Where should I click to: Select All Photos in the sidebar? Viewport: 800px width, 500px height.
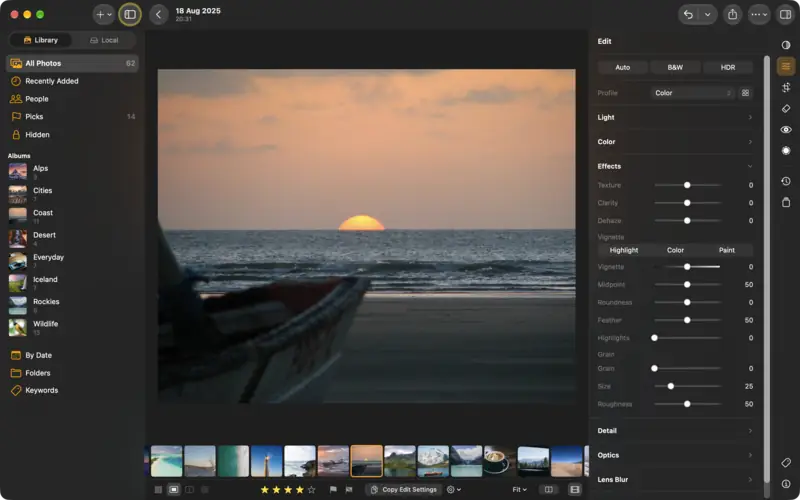[72, 63]
